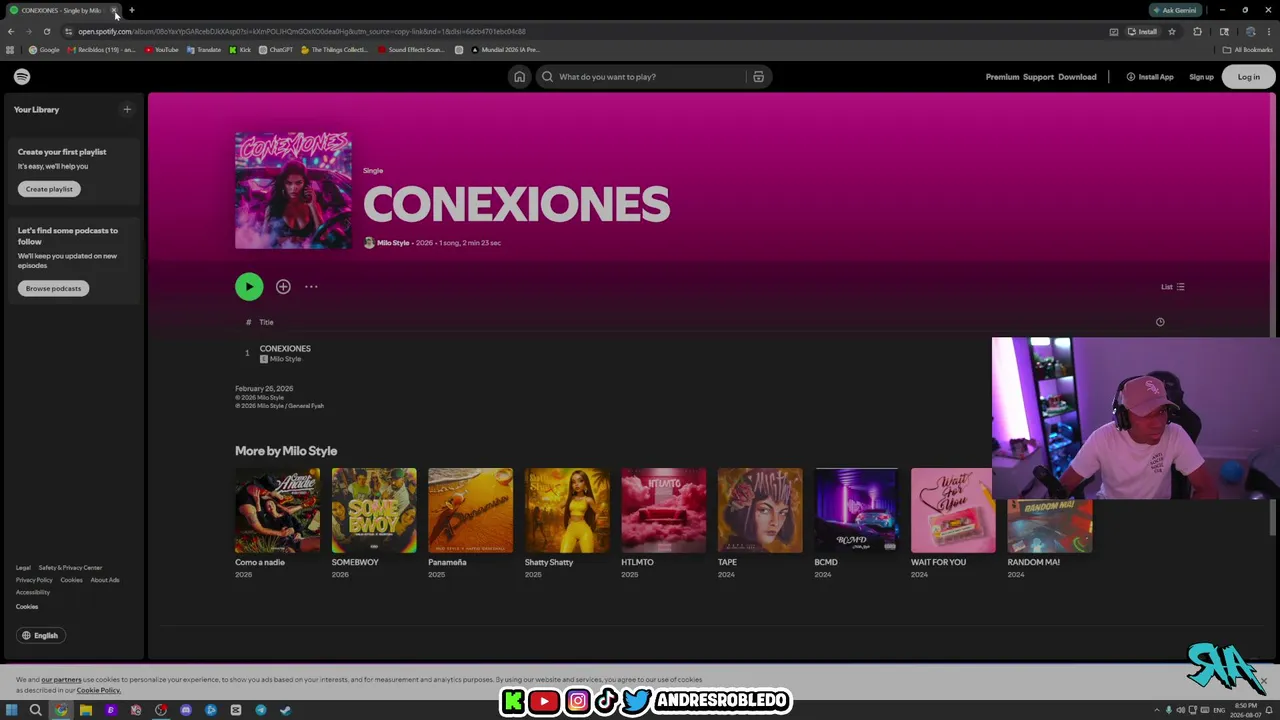The image size is (1280, 720).
Task: Open the Como a nadie album cover
Action: pos(277,510)
